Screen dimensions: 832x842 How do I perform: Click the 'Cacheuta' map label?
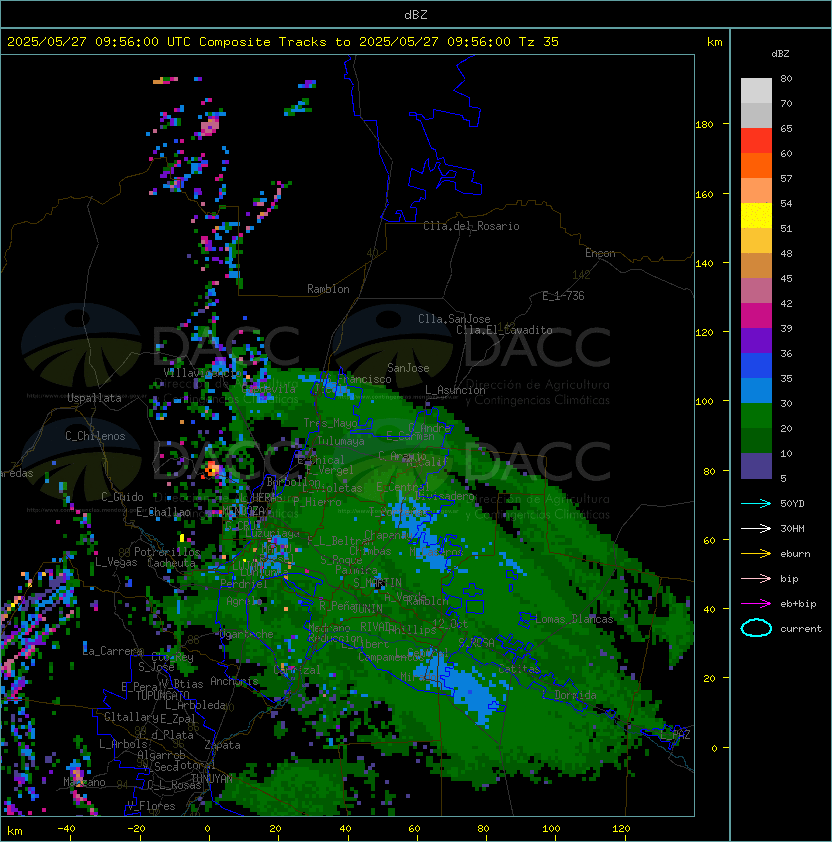click(171, 563)
